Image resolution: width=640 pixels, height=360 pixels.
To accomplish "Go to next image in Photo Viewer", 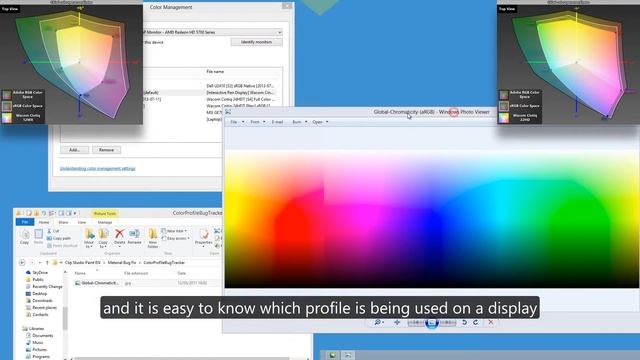I will pos(448,323).
